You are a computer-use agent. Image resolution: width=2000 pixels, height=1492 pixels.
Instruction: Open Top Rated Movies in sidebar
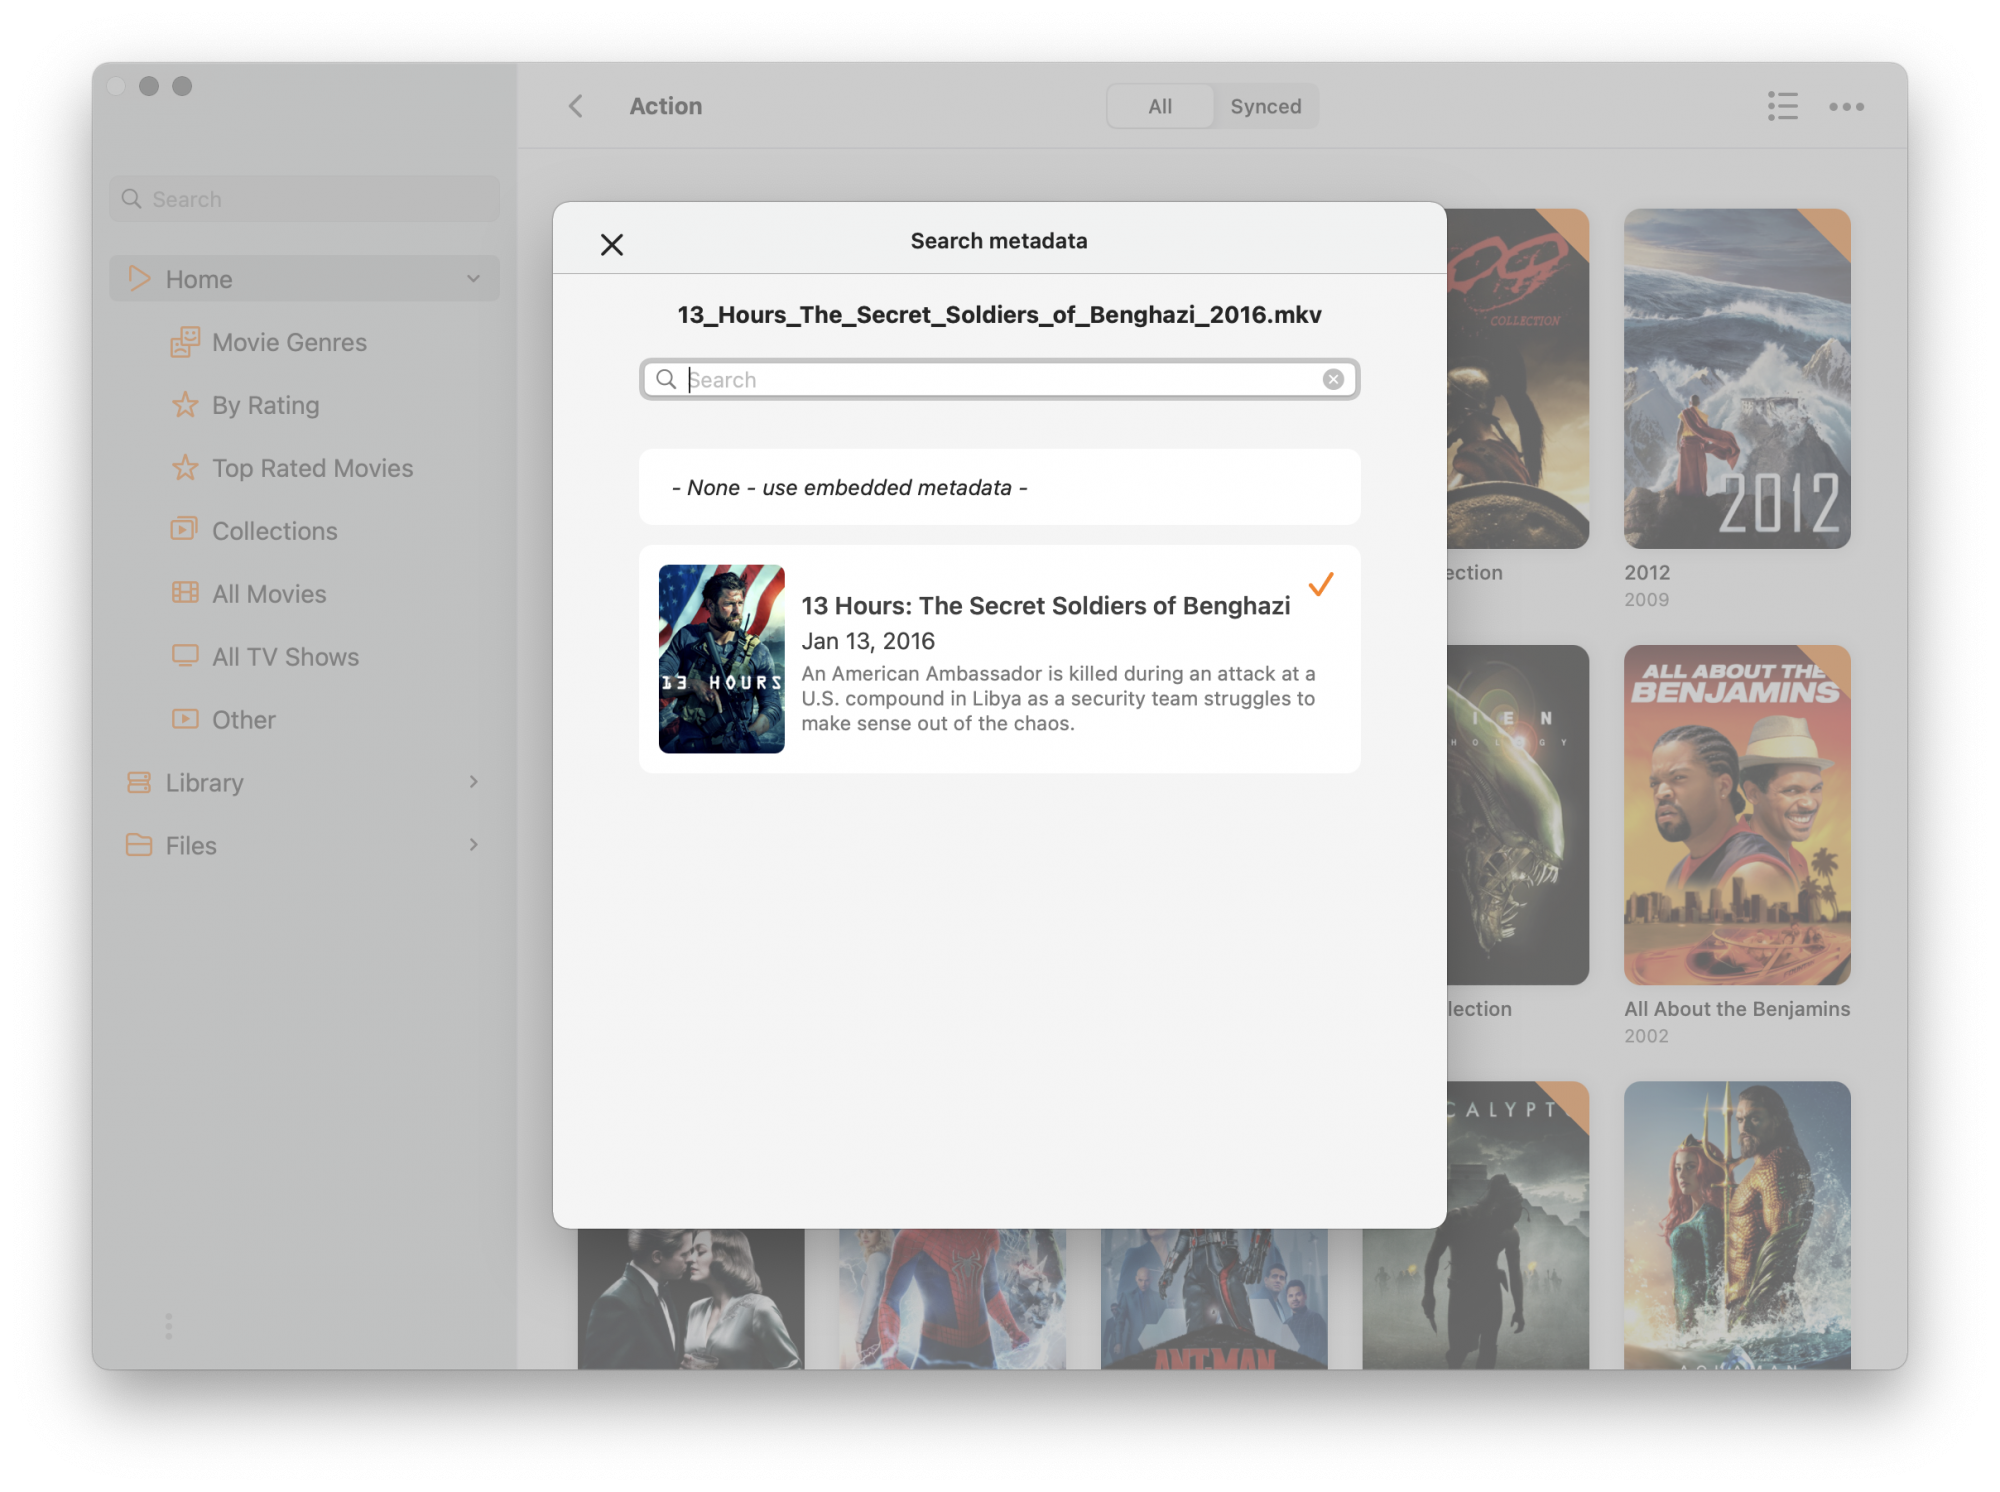click(x=312, y=468)
